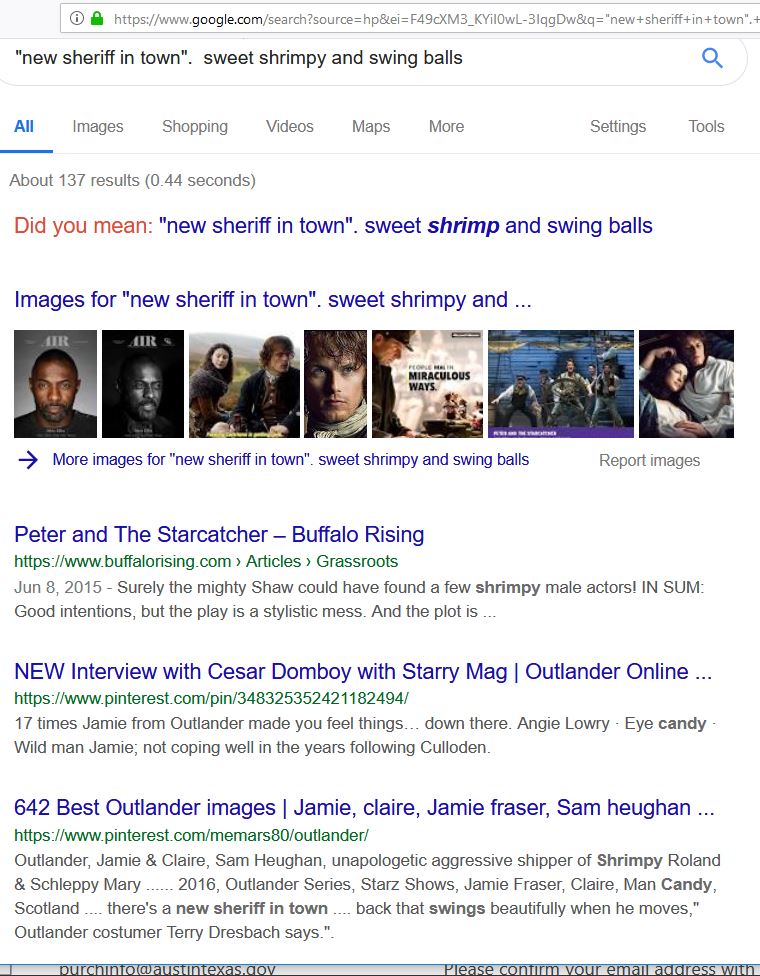Click the 'sweet shrimp' Did you mean suggestion

point(406,225)
